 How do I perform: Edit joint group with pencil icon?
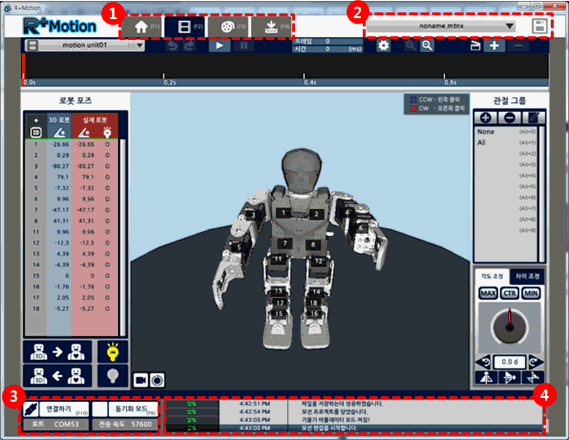click(x=534, y=118)
